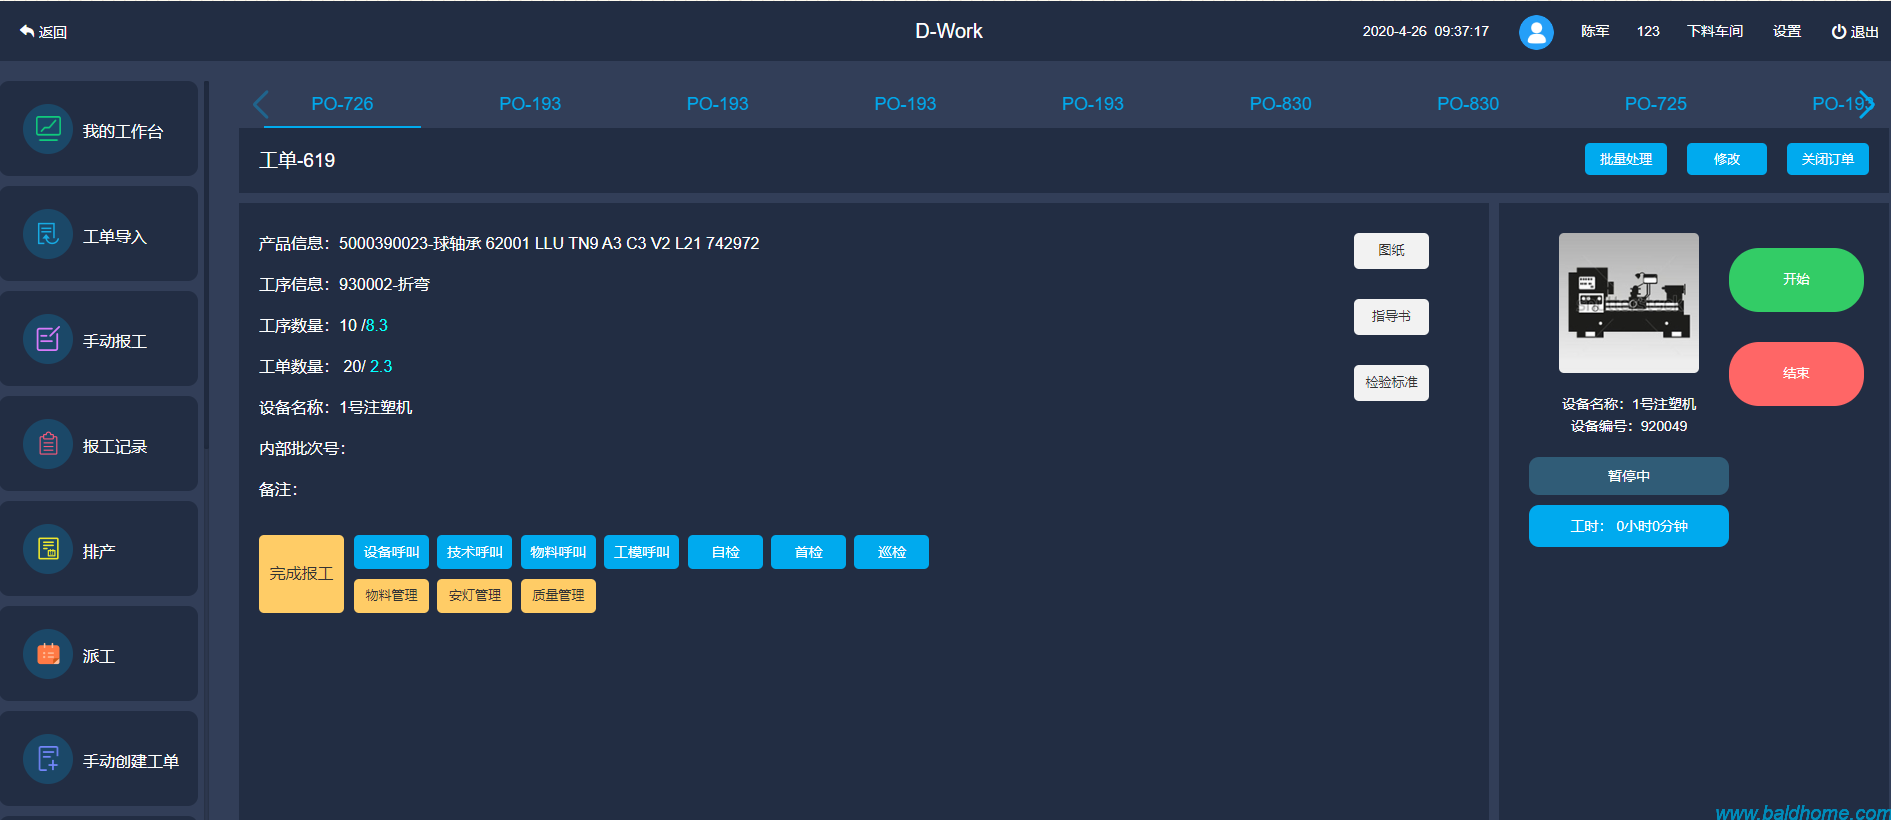Open the 派工 dispatch icon
Screen dimensions: 1891x820
point(48,654)
